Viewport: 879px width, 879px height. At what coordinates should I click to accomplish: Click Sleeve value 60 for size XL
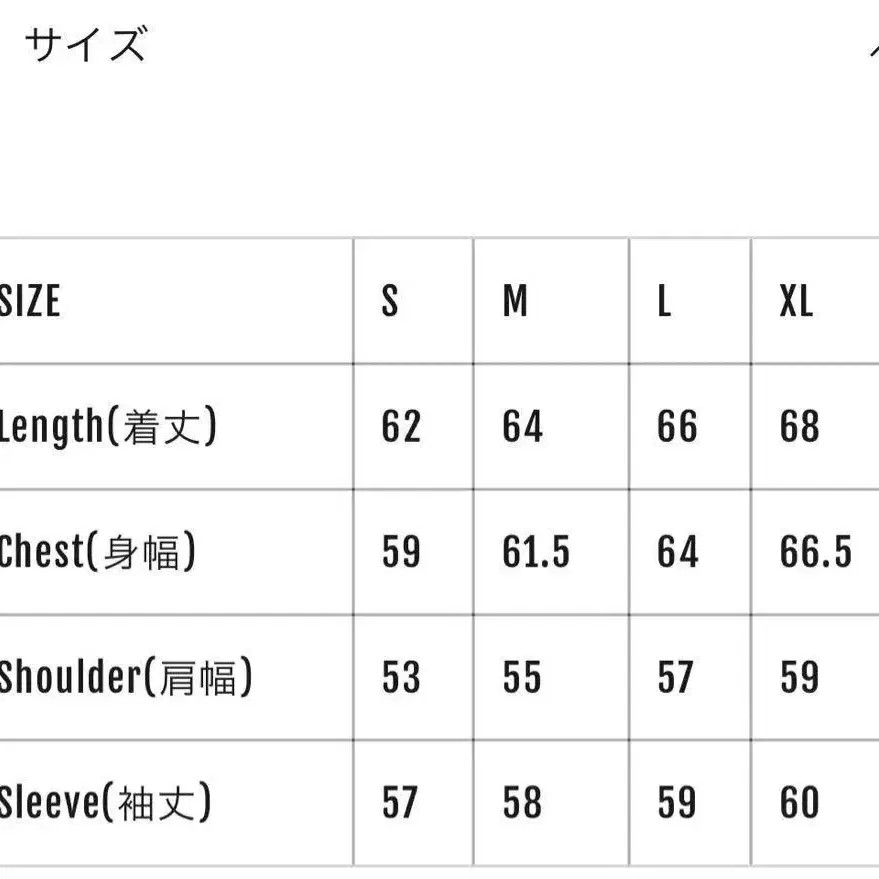click(x=799, y=803)
